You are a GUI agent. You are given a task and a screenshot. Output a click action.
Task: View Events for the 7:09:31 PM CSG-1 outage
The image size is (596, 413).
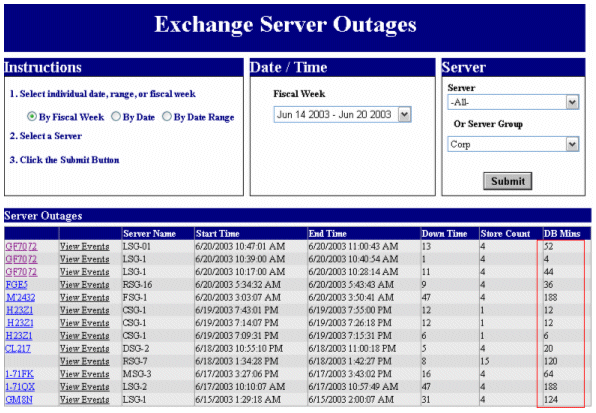point(84,336)
